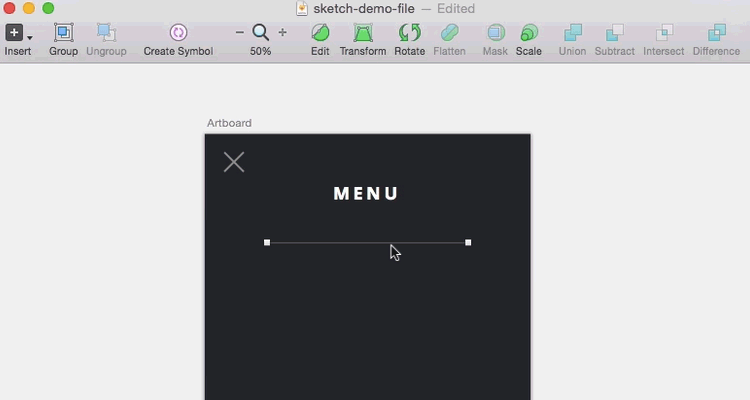Apply Subtract boolean operation
The height and width of the screenshot is (400, 750).
[615, 34]
